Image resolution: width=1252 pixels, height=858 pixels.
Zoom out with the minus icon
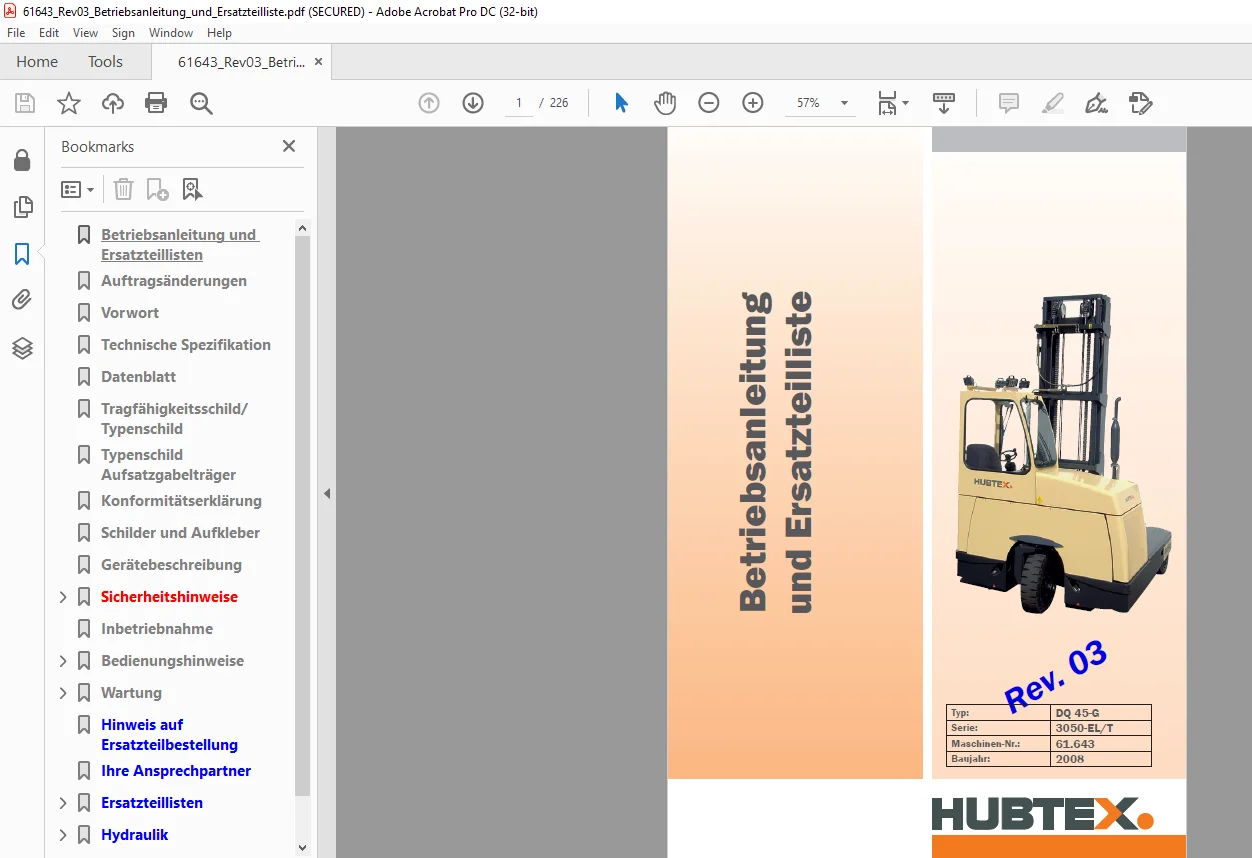709,103
